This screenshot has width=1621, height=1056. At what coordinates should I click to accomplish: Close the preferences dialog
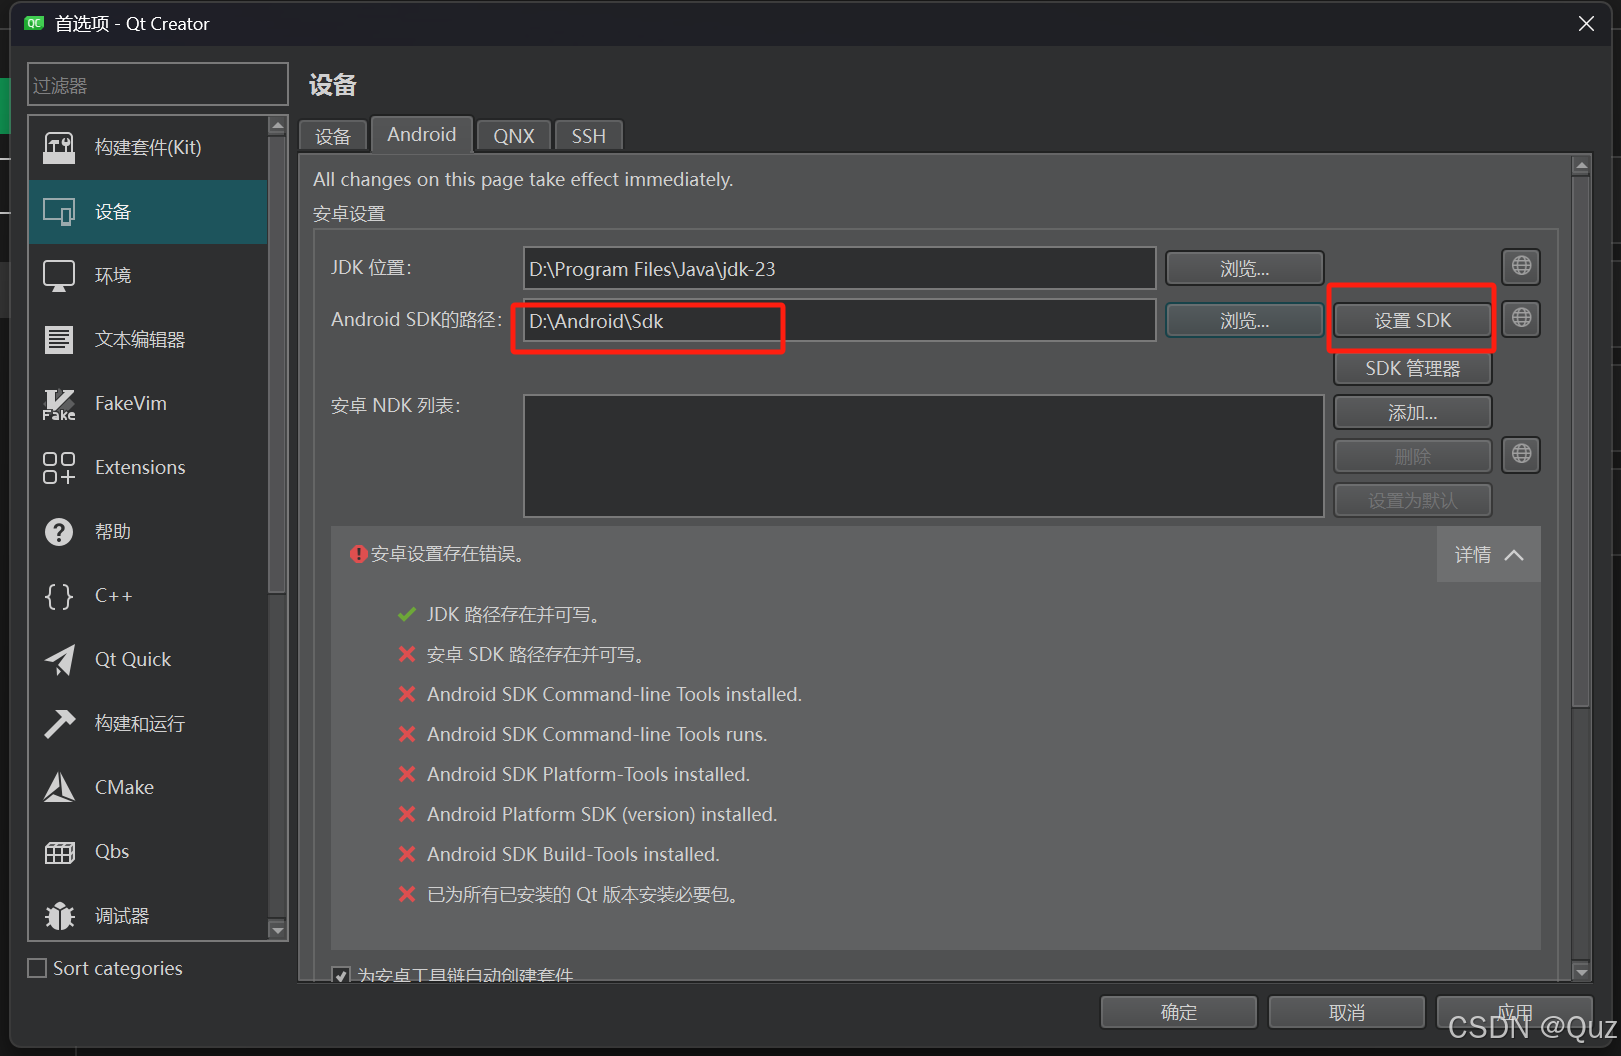(x=1586, y=23)
